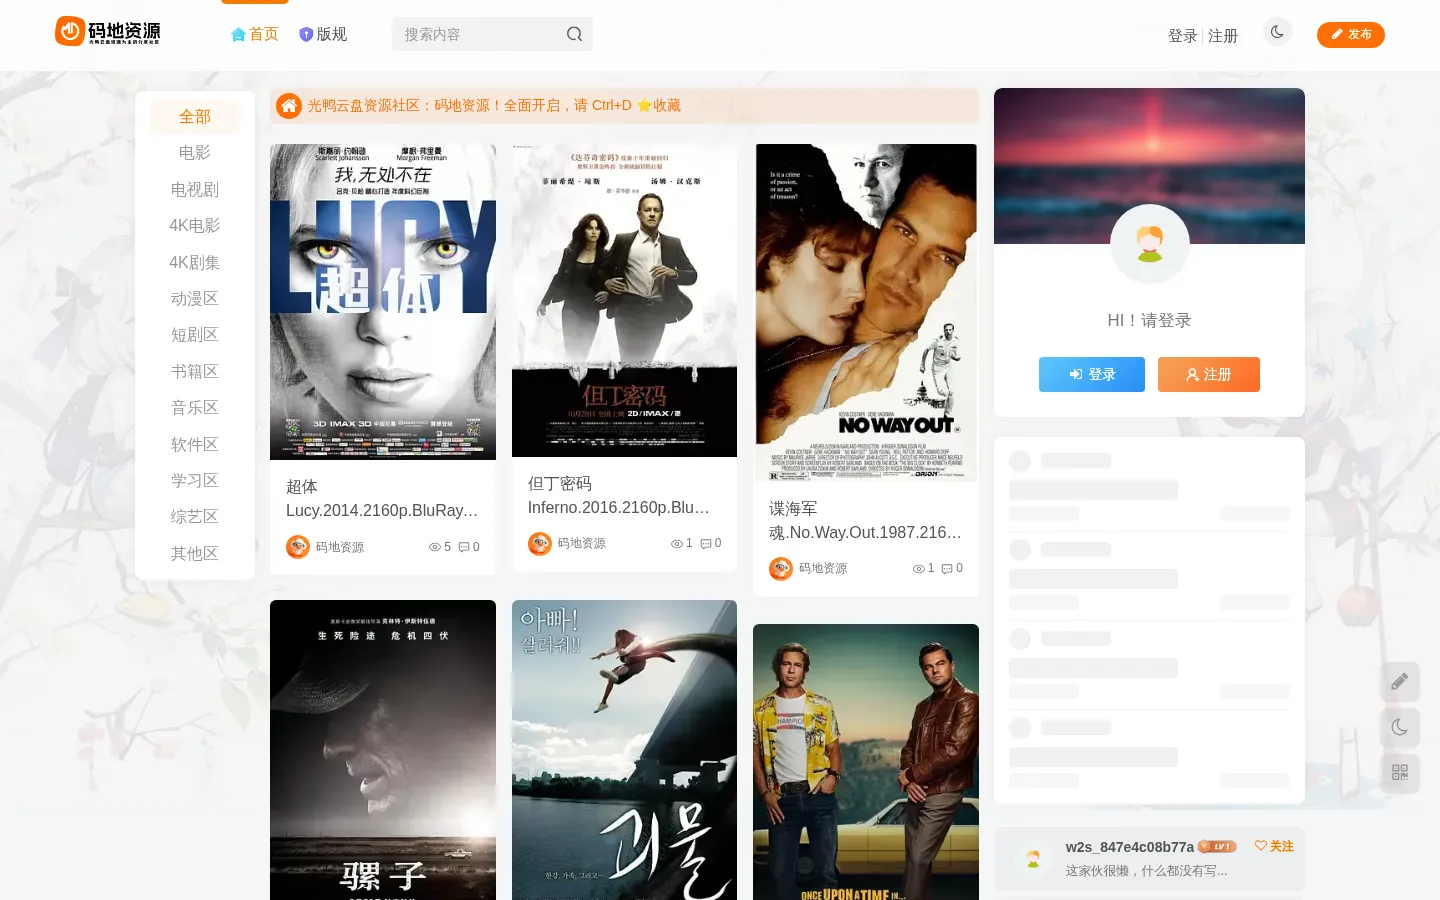Click the avatar of w2s_847e4c08b77a

pos(1033,858)
